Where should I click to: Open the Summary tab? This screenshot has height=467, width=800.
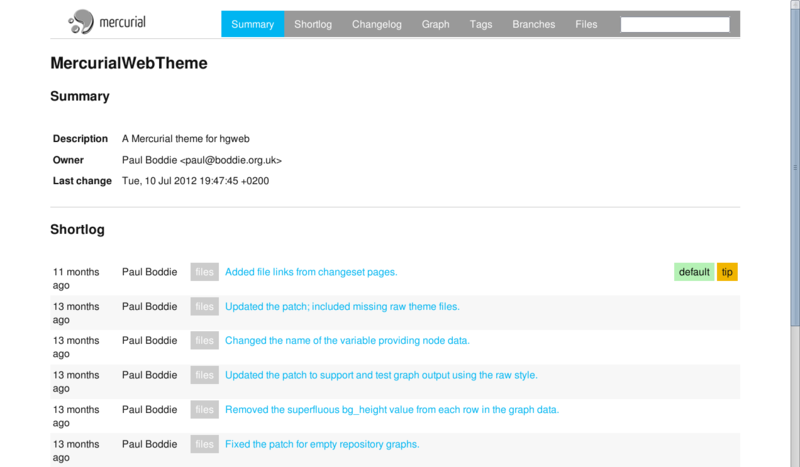(253, 24)
